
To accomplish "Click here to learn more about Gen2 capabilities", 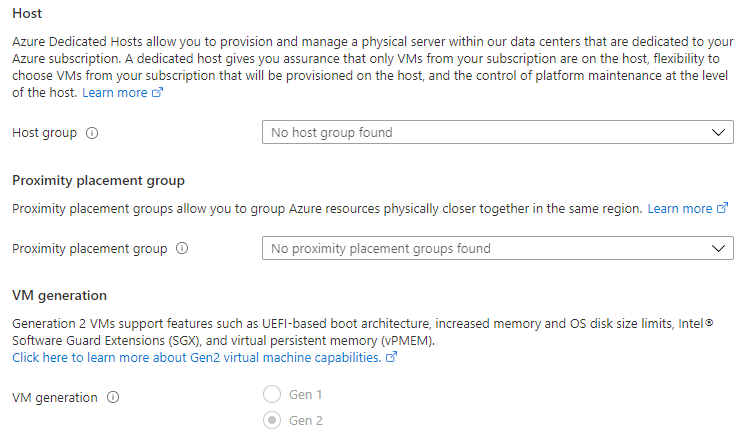I will (197, 357).
